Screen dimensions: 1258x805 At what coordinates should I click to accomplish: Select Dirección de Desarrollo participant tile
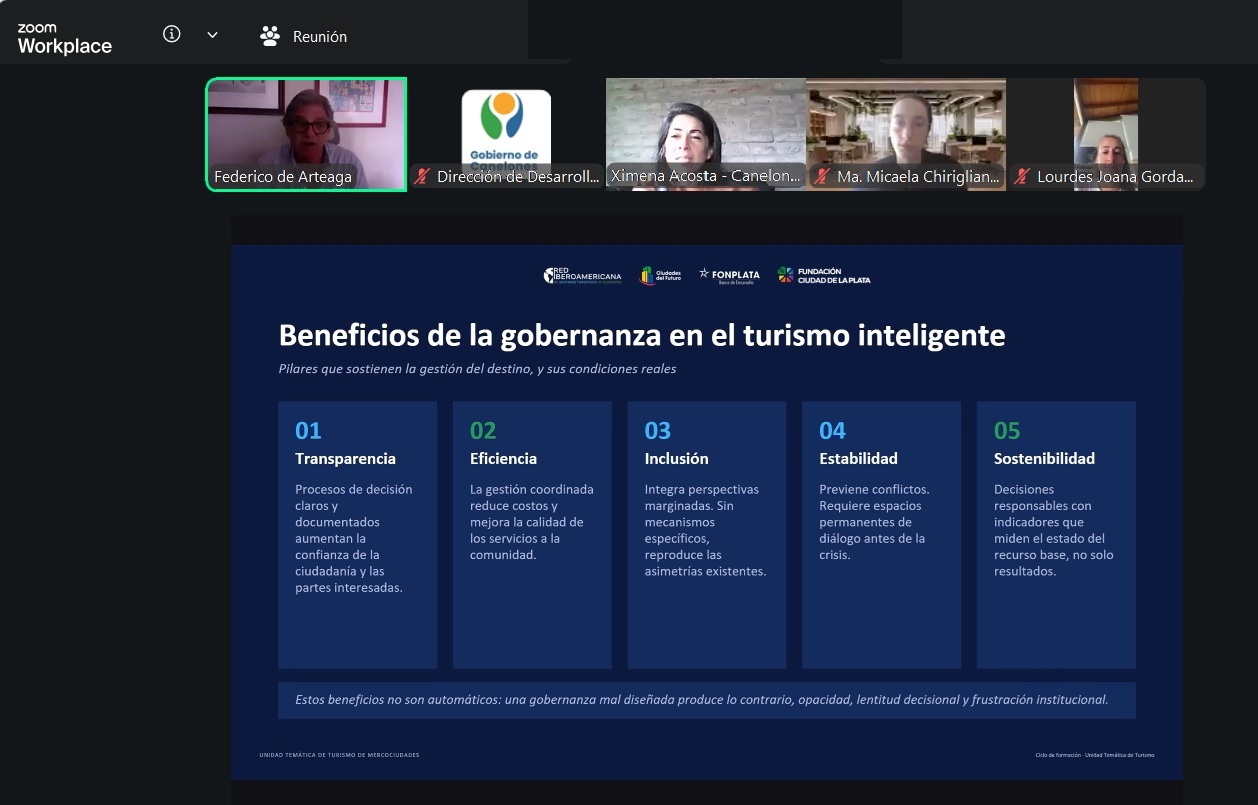(x=506, y=134)
